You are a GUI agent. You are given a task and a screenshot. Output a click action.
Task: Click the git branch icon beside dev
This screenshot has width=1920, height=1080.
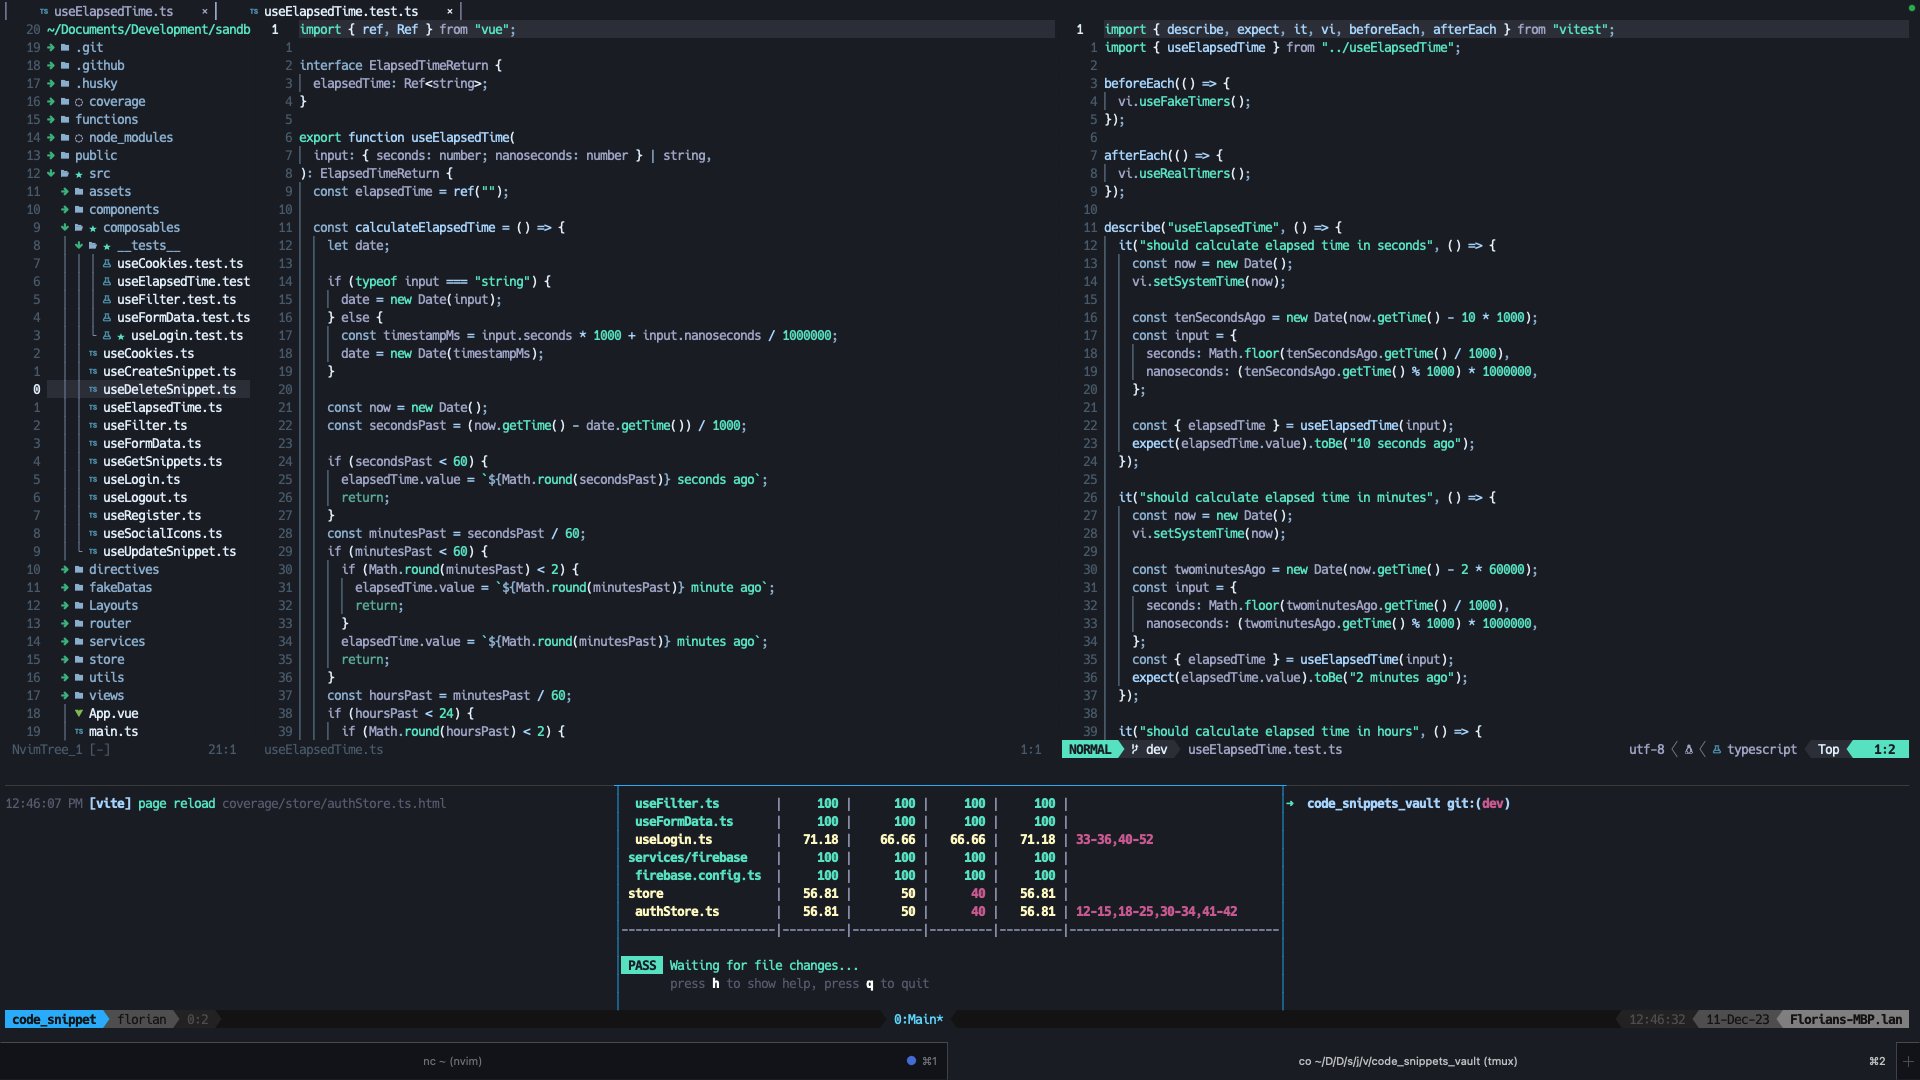coord(1135,750)
